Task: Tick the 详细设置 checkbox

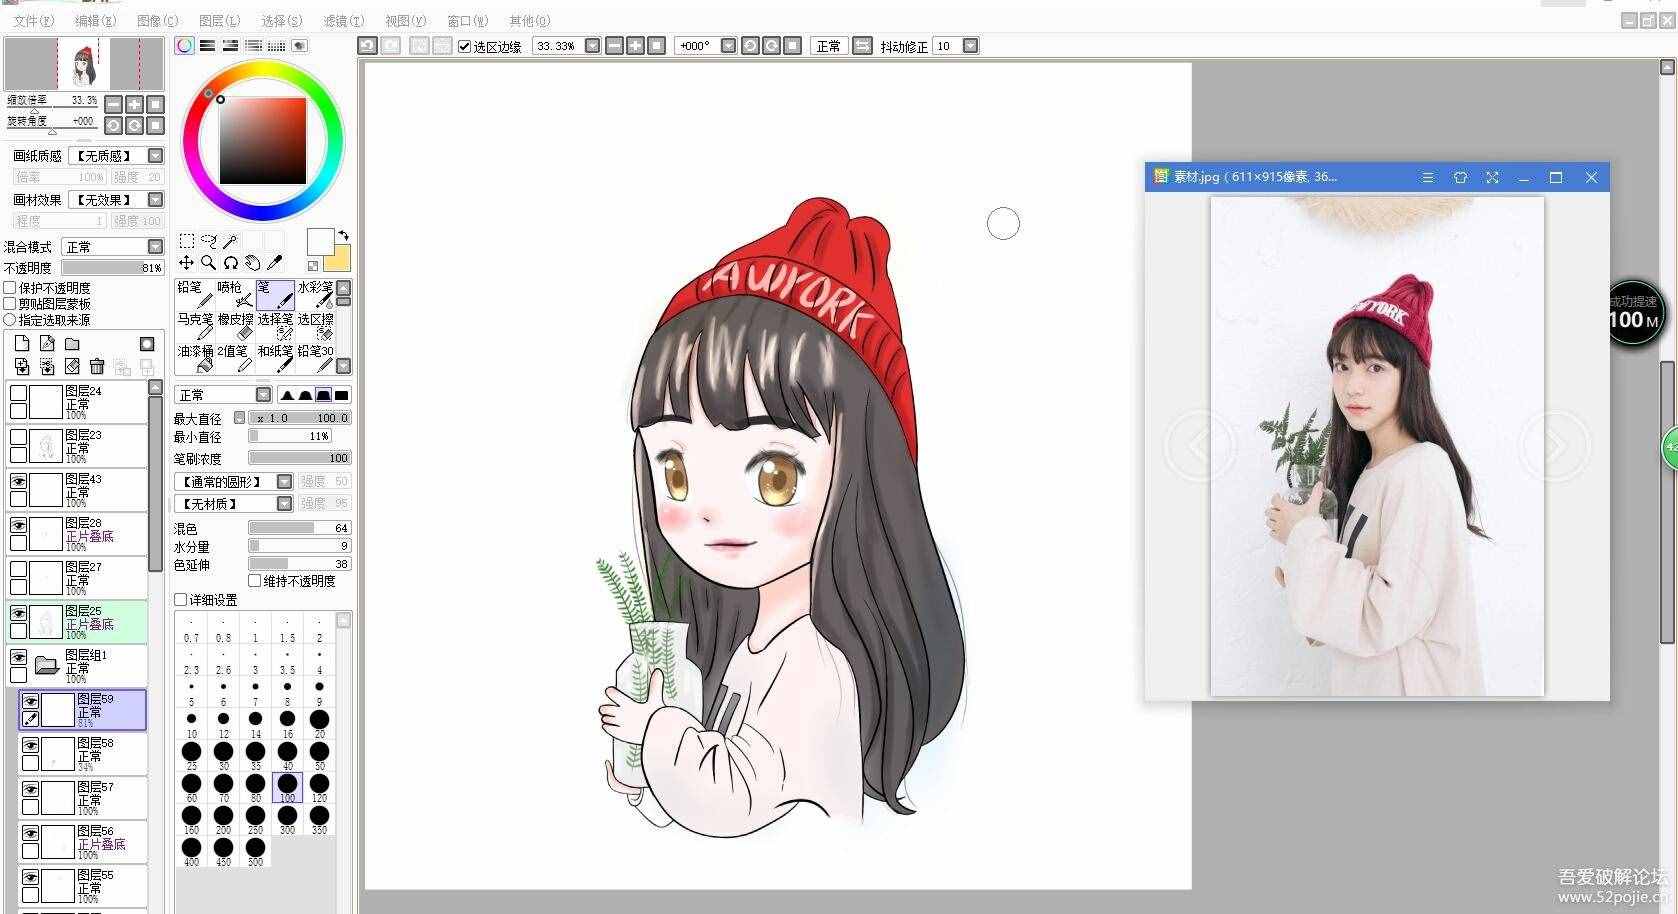Action: click(181, 600)
